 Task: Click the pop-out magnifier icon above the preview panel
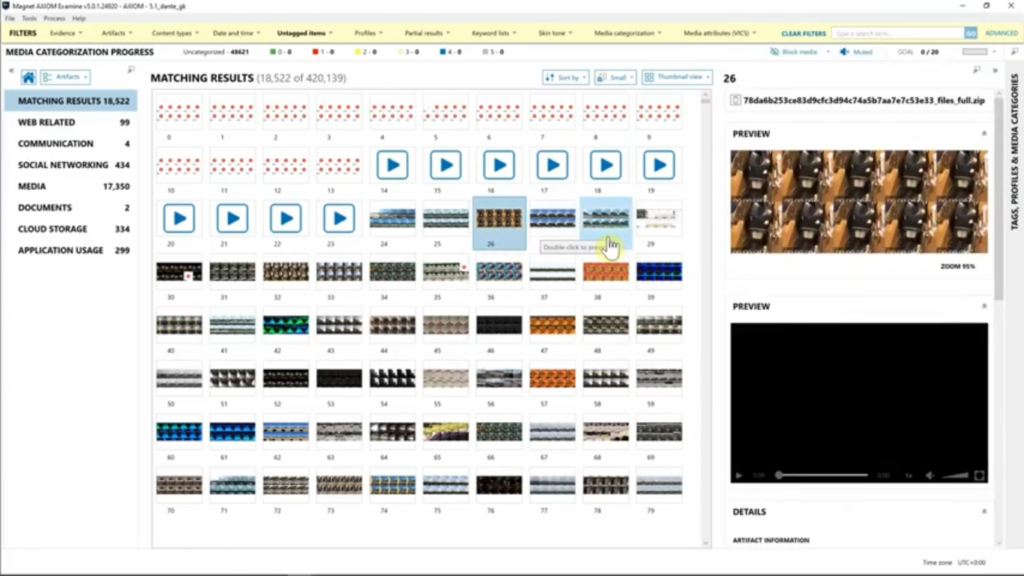977,72
